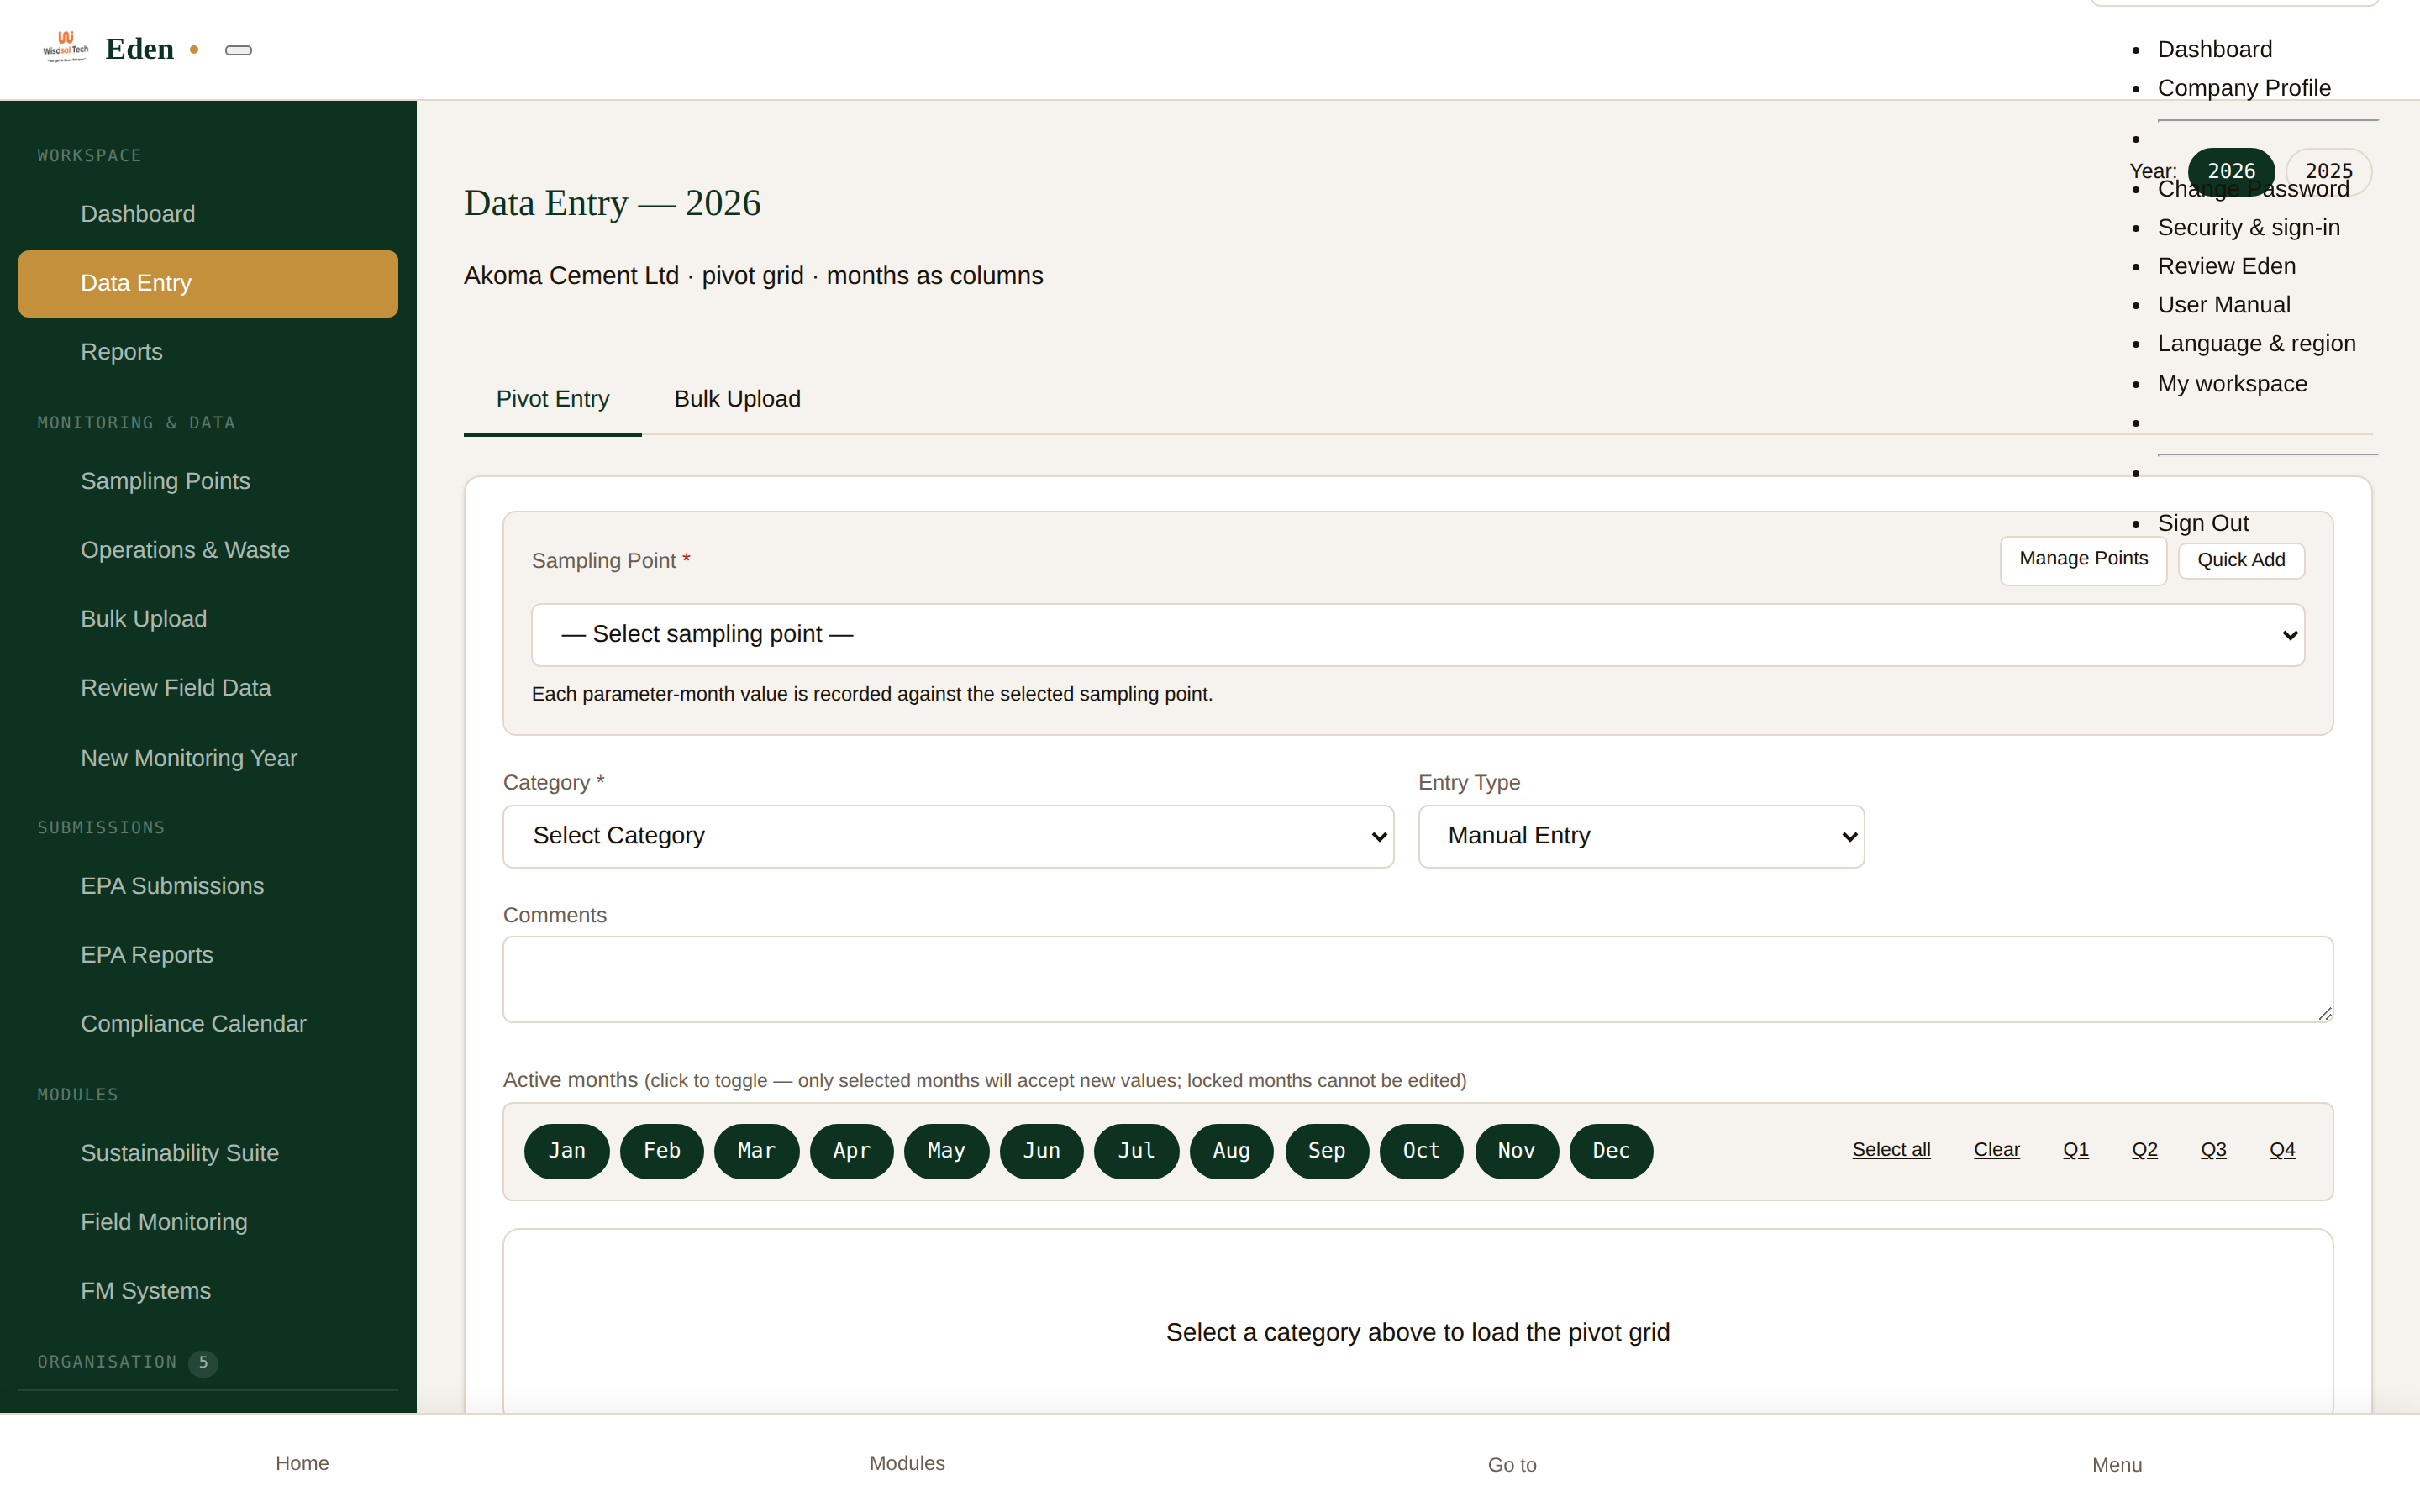
Task: Select year 2026 pill
Action: (x=2231, y=172)
